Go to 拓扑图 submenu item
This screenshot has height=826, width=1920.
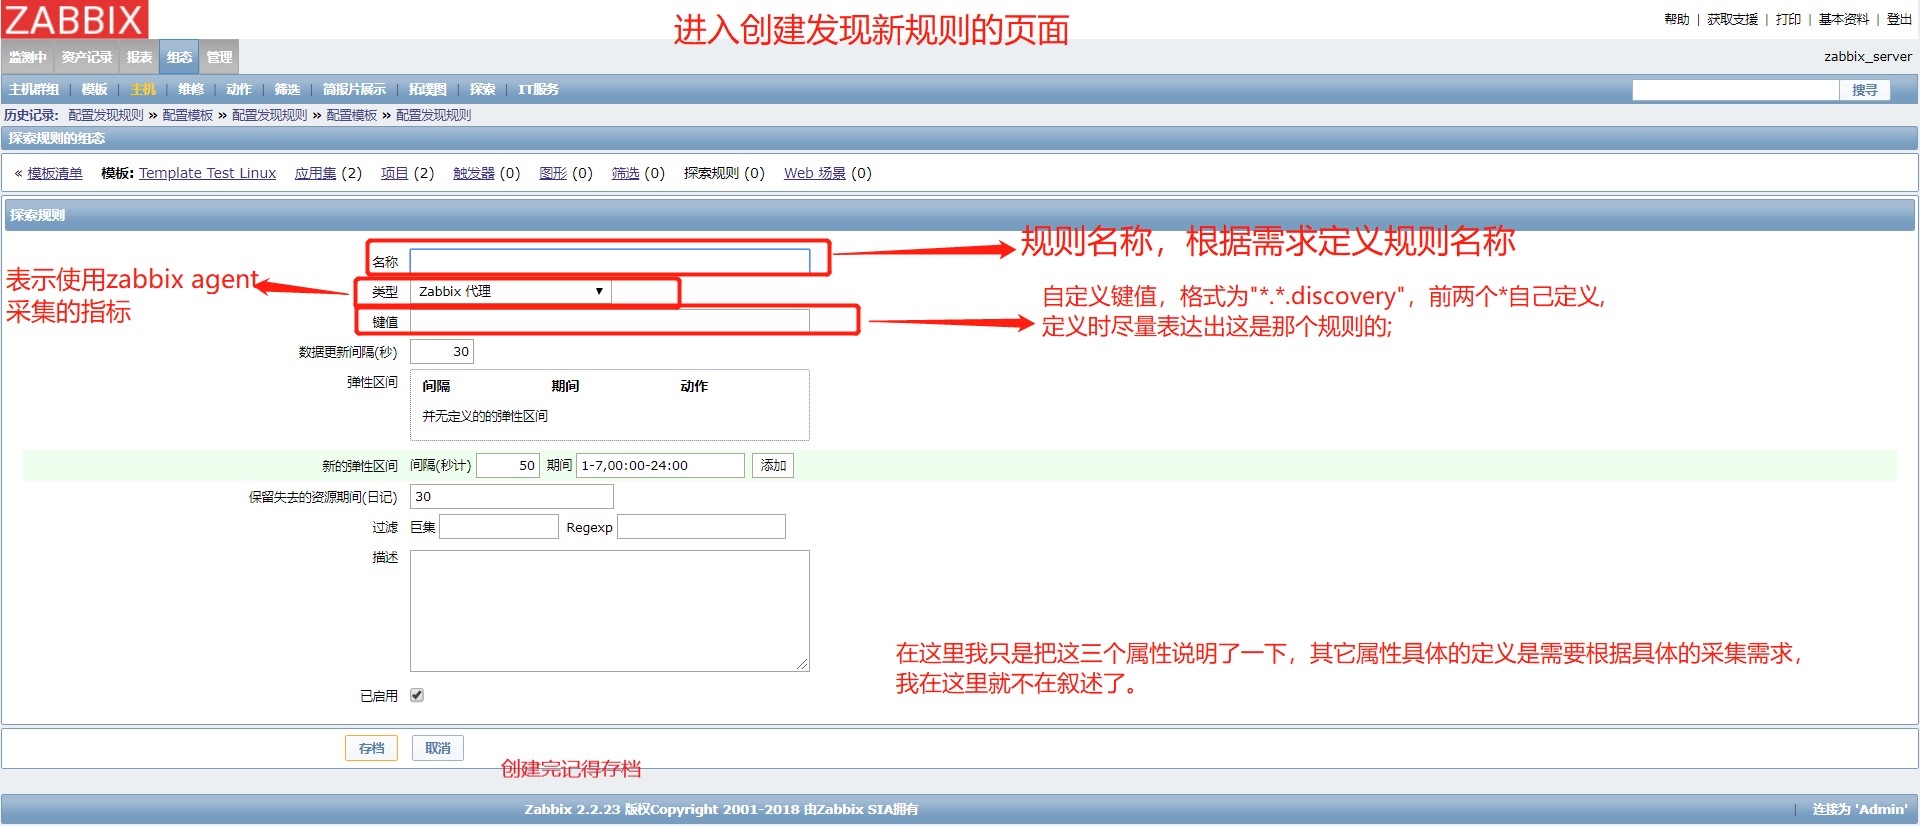click(x=428, y=89)
